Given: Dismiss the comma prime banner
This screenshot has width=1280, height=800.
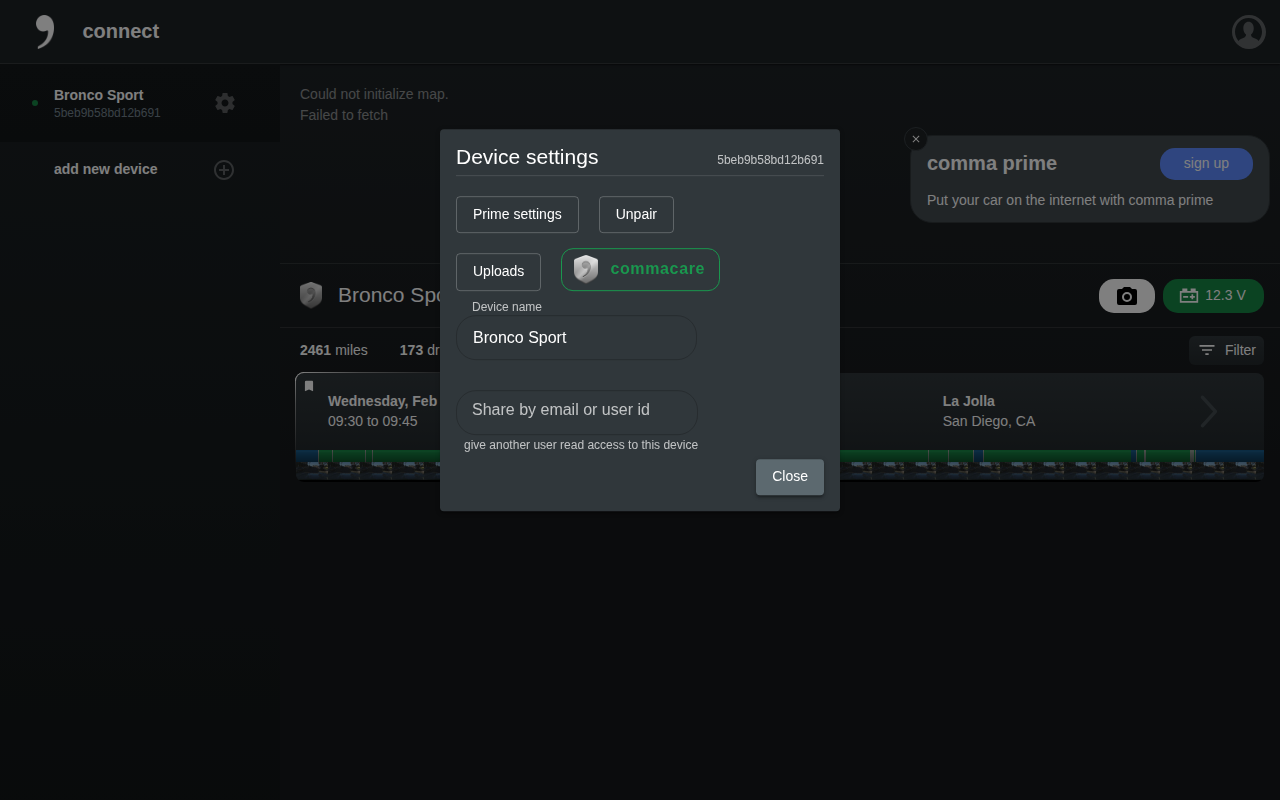Looking at the screenshot, I should point(915,140).
